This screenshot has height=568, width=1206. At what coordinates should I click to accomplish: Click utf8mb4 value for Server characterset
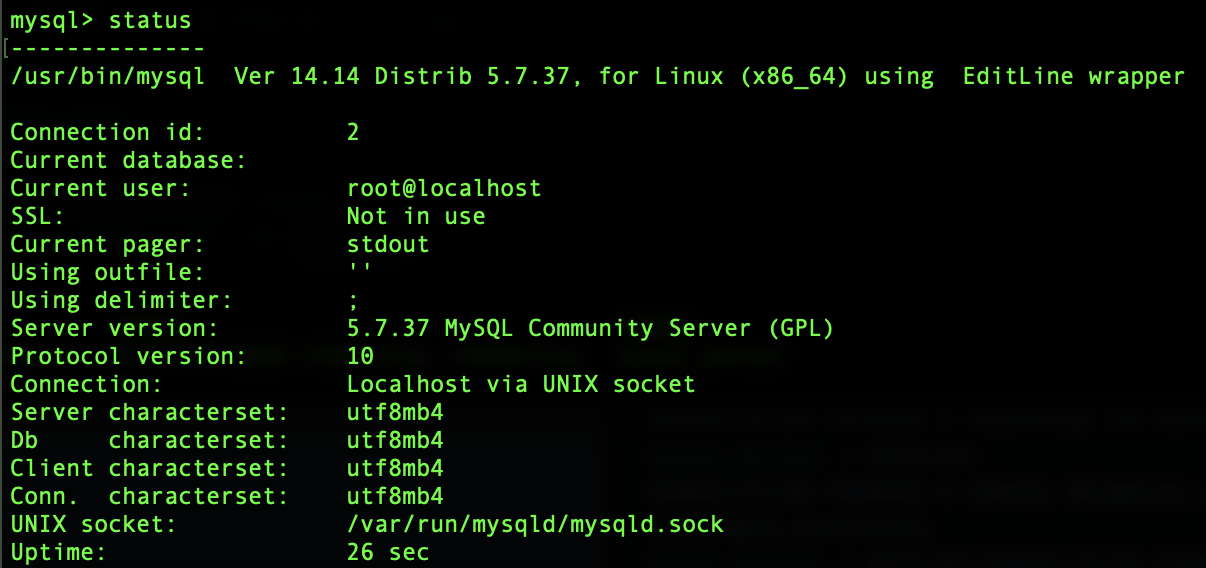[x=395, y=412]
